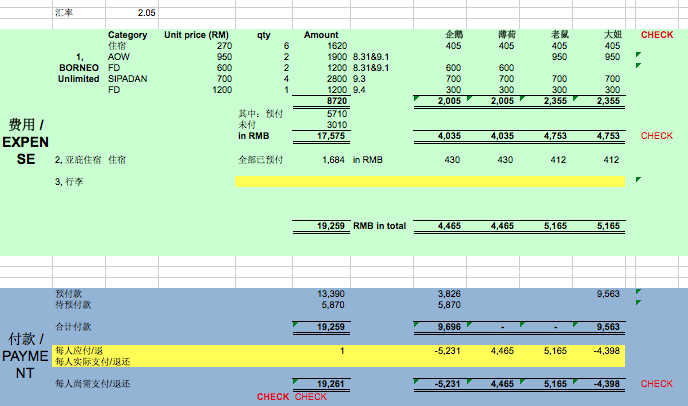Screen dimensions: 688x406
Task: Select the prepaid amount cell 5710
Action: click(337, 114)
